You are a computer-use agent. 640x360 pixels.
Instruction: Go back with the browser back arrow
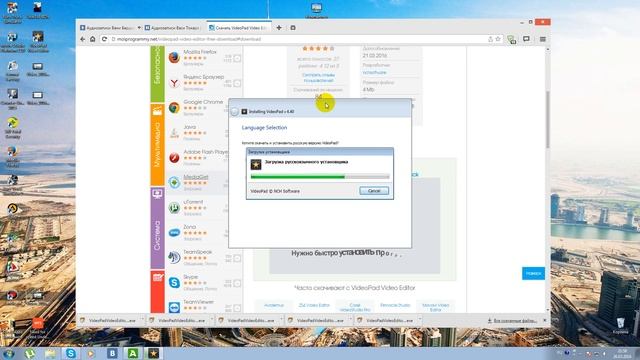(x=83, y=39)
